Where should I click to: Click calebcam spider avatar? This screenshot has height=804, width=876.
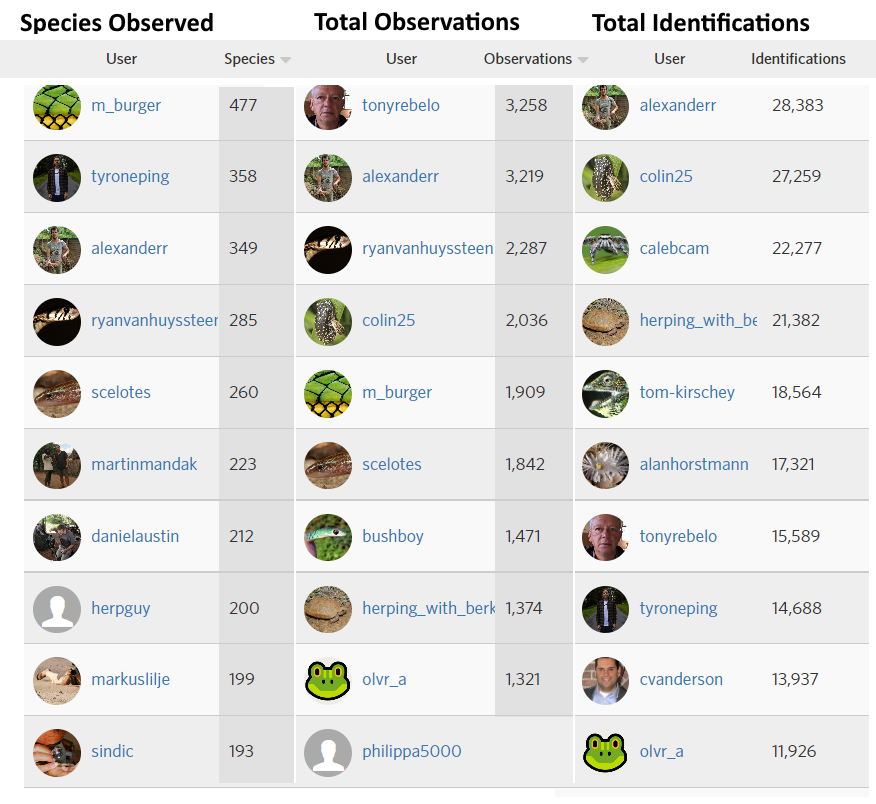coord(606,250)
